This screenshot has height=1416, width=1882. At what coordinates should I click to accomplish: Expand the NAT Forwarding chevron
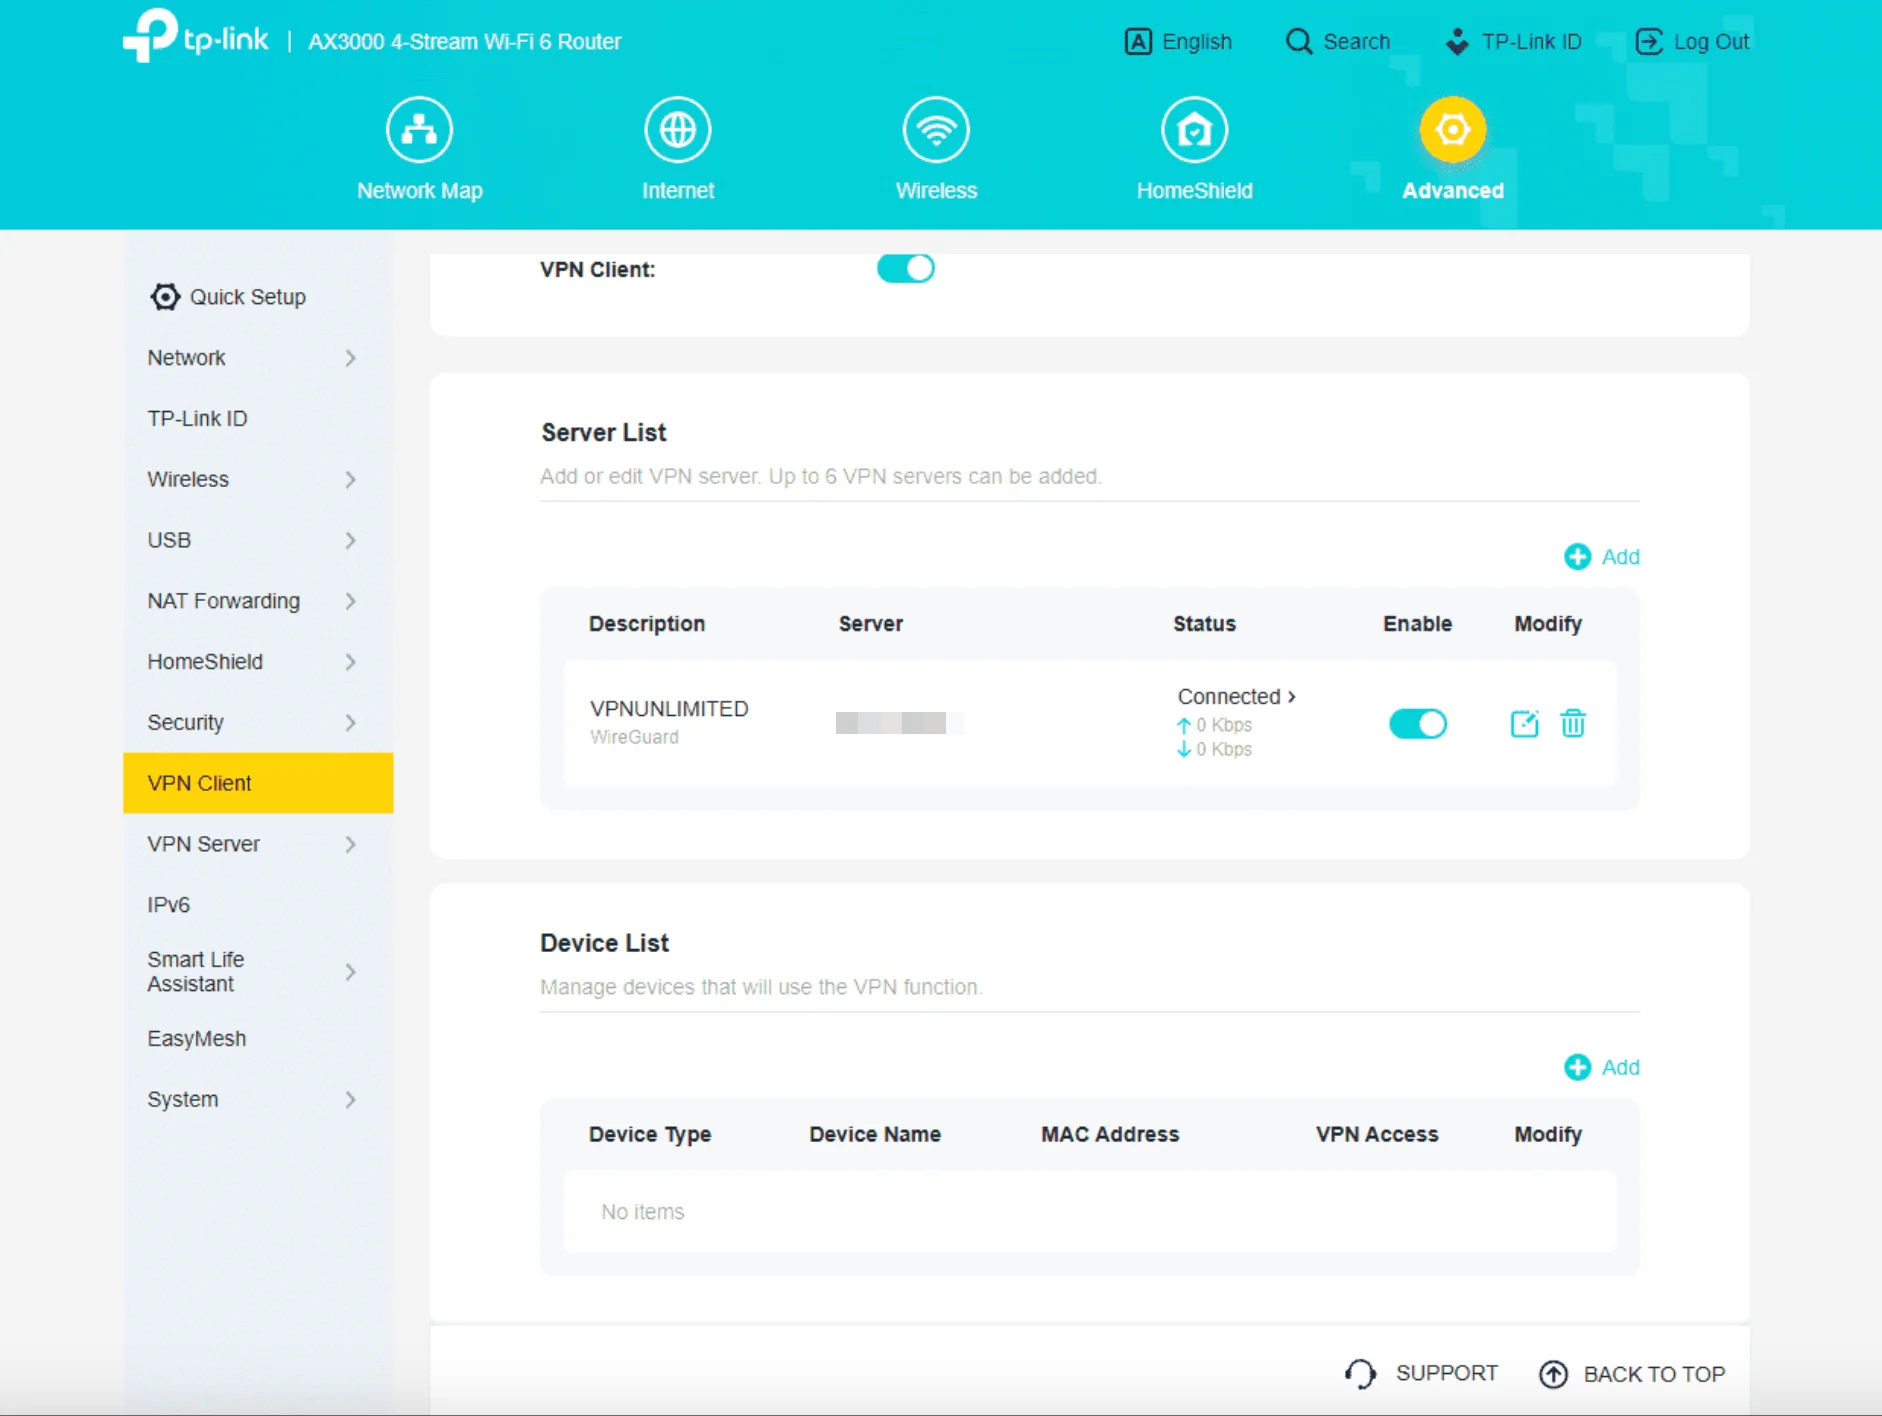tap(350, 601)
